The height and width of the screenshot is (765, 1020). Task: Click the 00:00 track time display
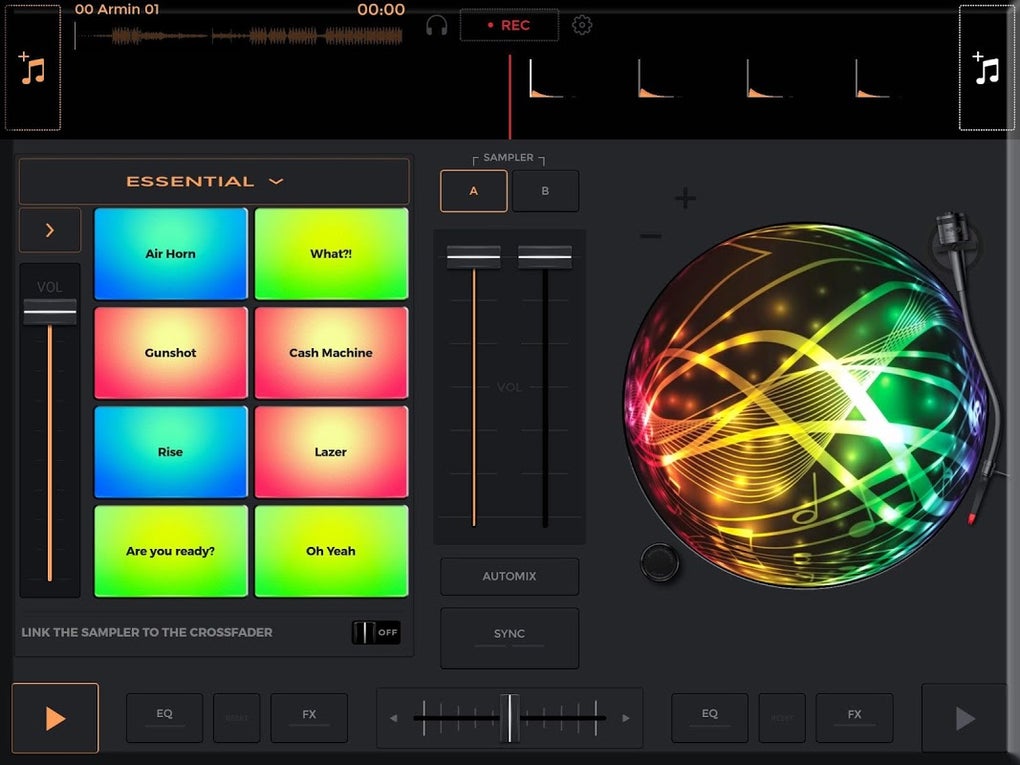point(381,9)
